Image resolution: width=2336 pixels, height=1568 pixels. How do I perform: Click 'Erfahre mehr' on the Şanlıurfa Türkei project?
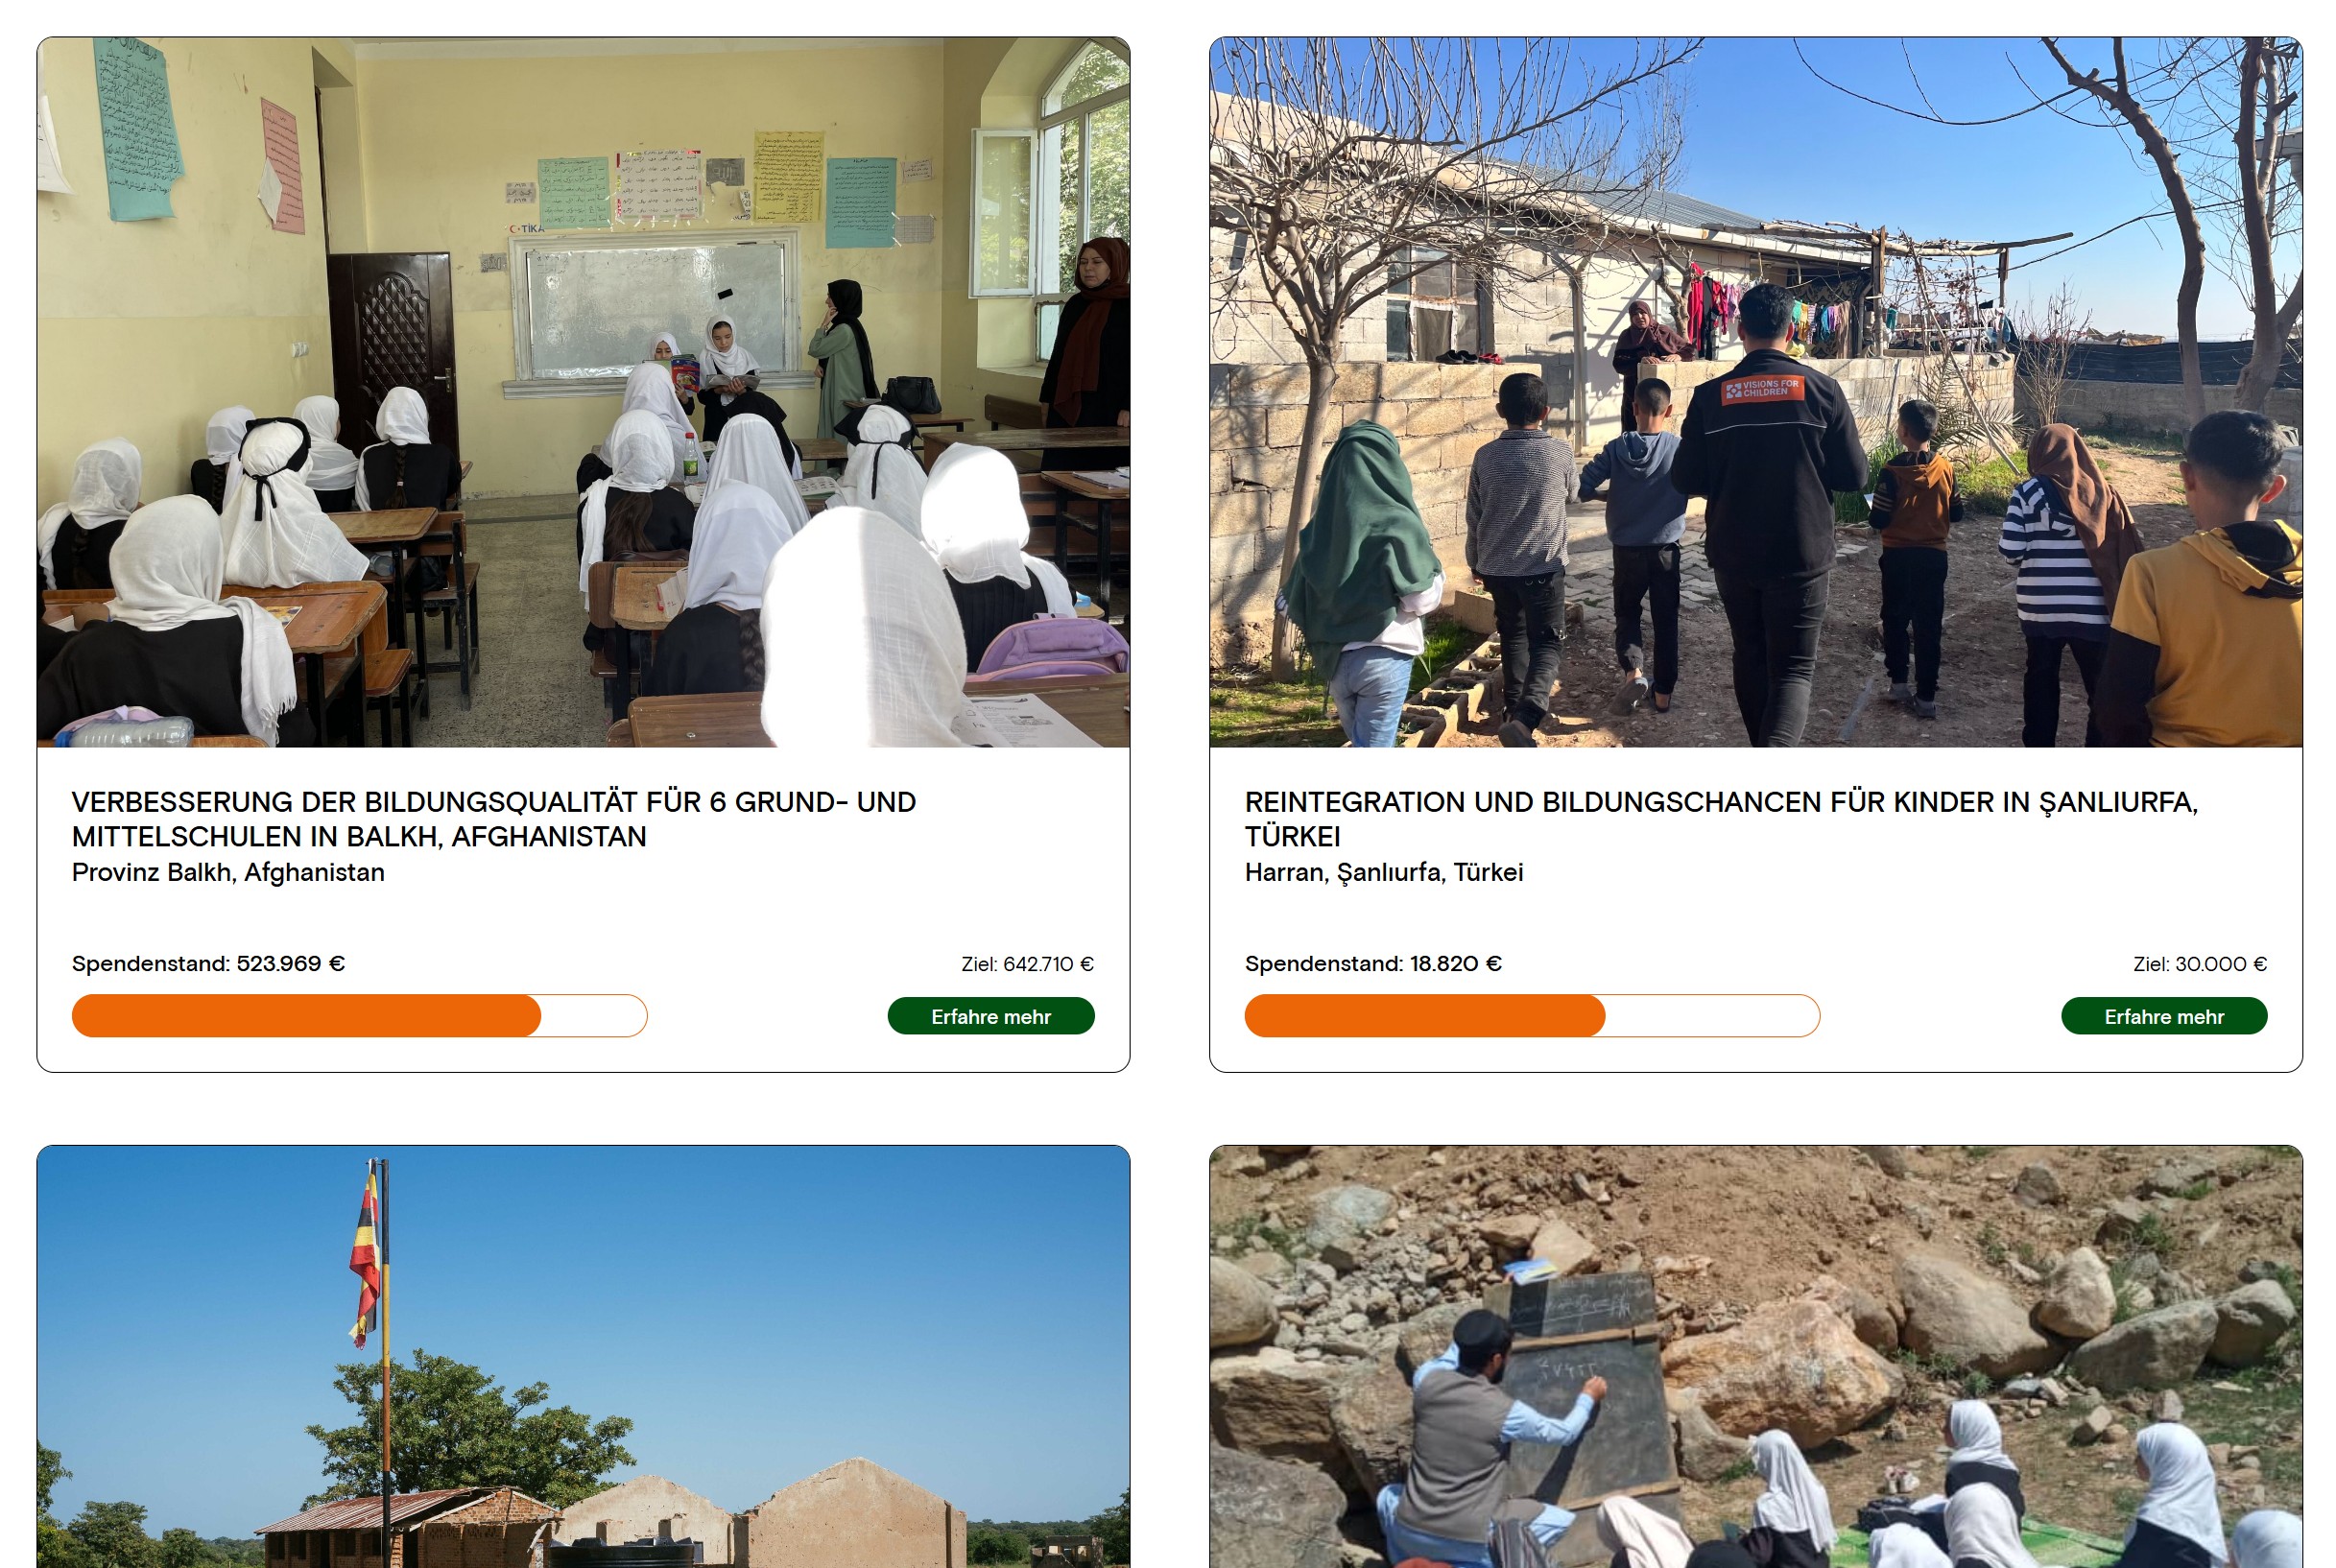click(2163, 1016)
